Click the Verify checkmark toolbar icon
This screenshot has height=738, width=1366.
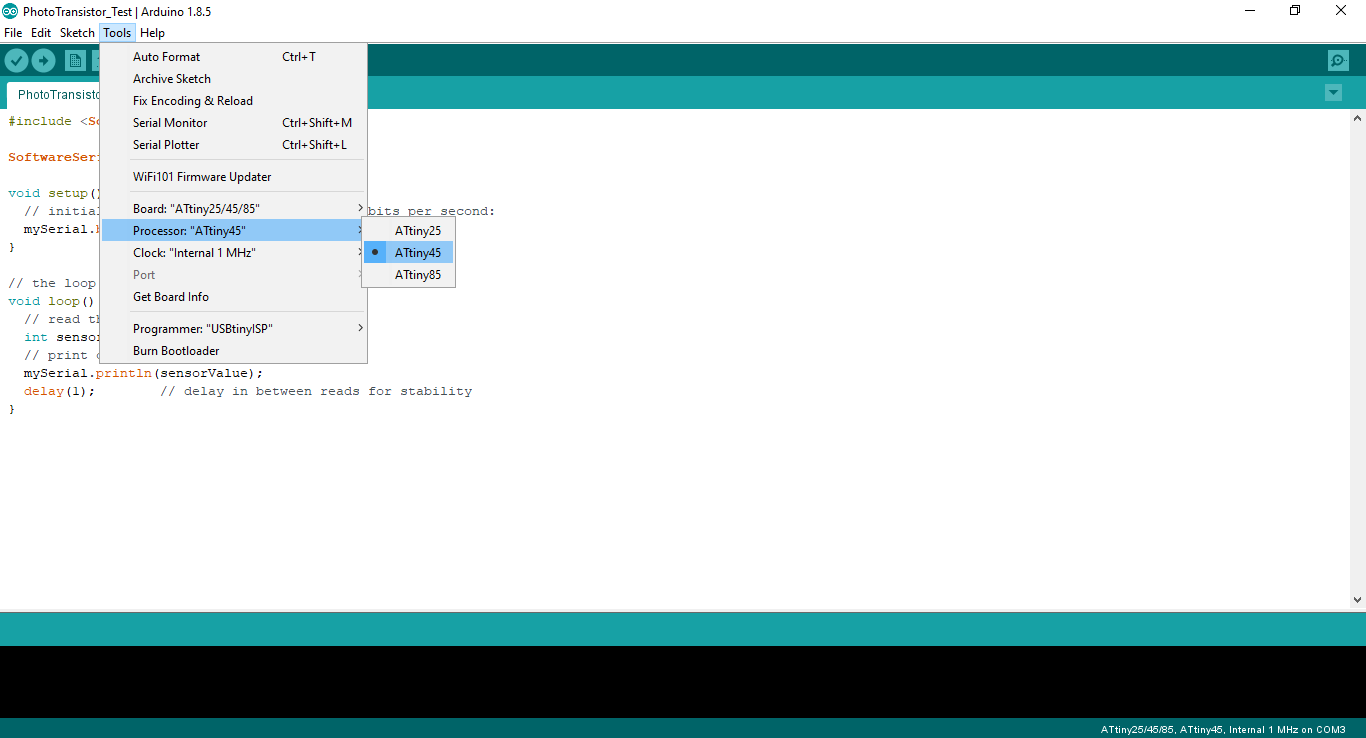(x=16, y=61)
